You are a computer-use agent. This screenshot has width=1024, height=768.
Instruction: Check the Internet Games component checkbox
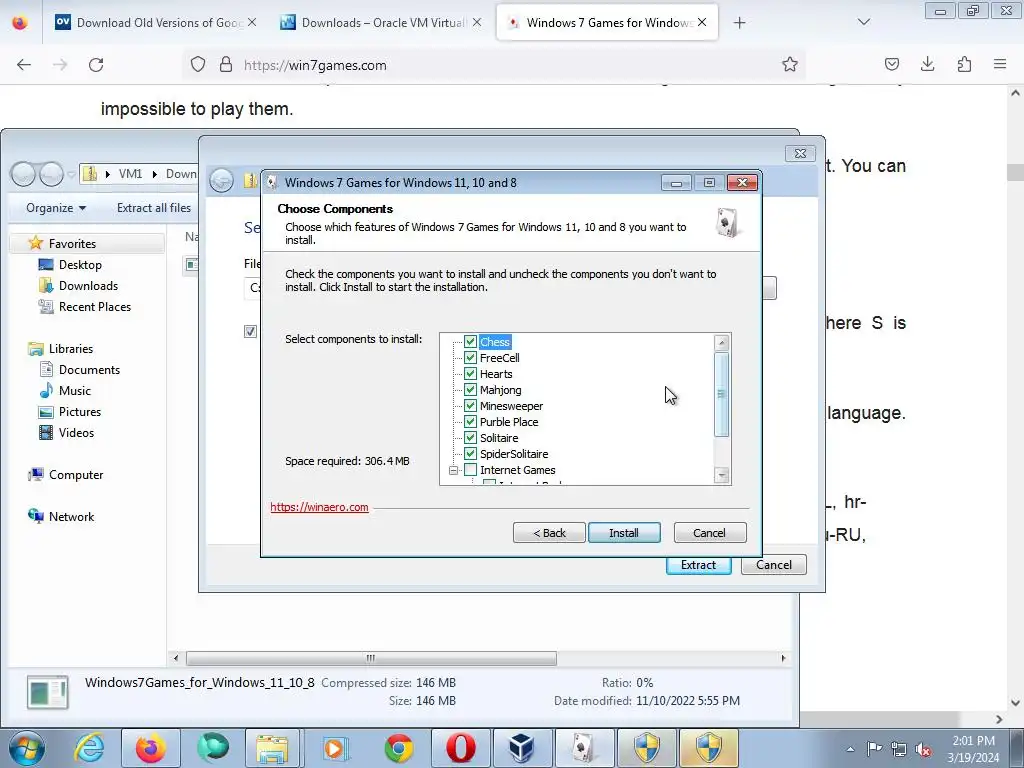coord(470,470)
